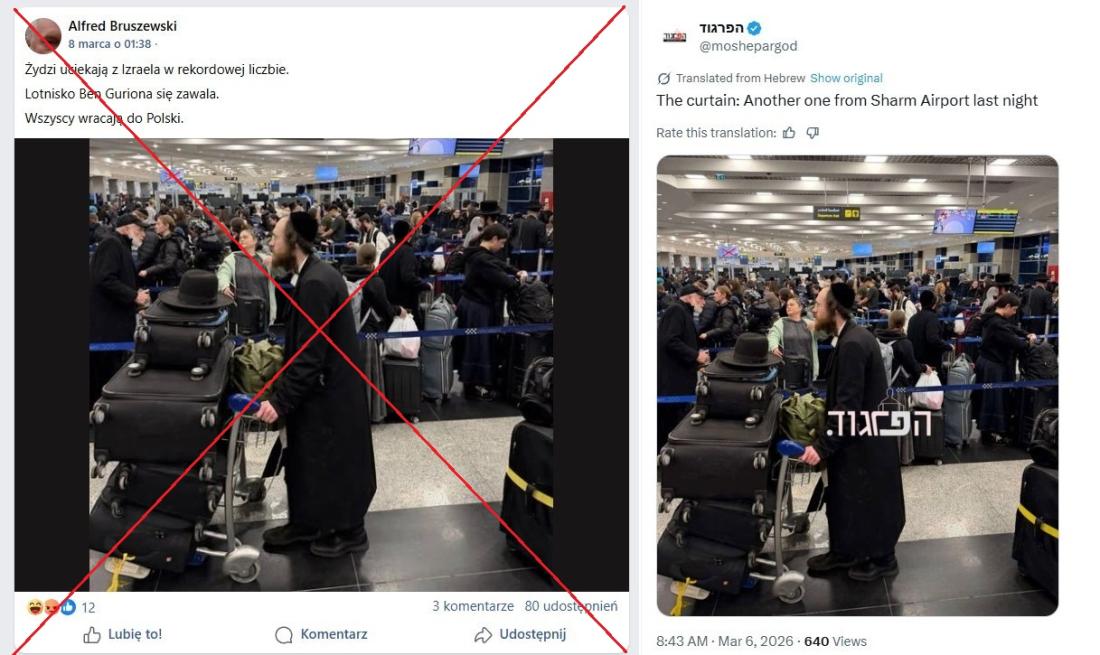Click Alfred Bruszewski's profile avatar
The image size is (1100, 655).
coord(43,36)
